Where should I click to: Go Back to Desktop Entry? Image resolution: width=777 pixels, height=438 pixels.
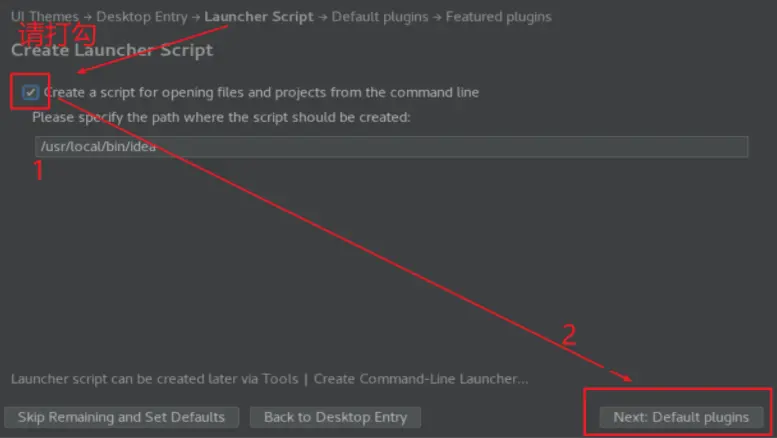click(335, 417)
